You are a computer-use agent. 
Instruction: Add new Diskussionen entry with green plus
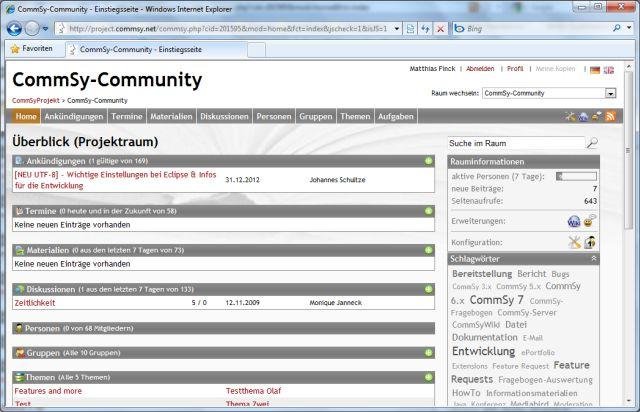tap(428, 289)
